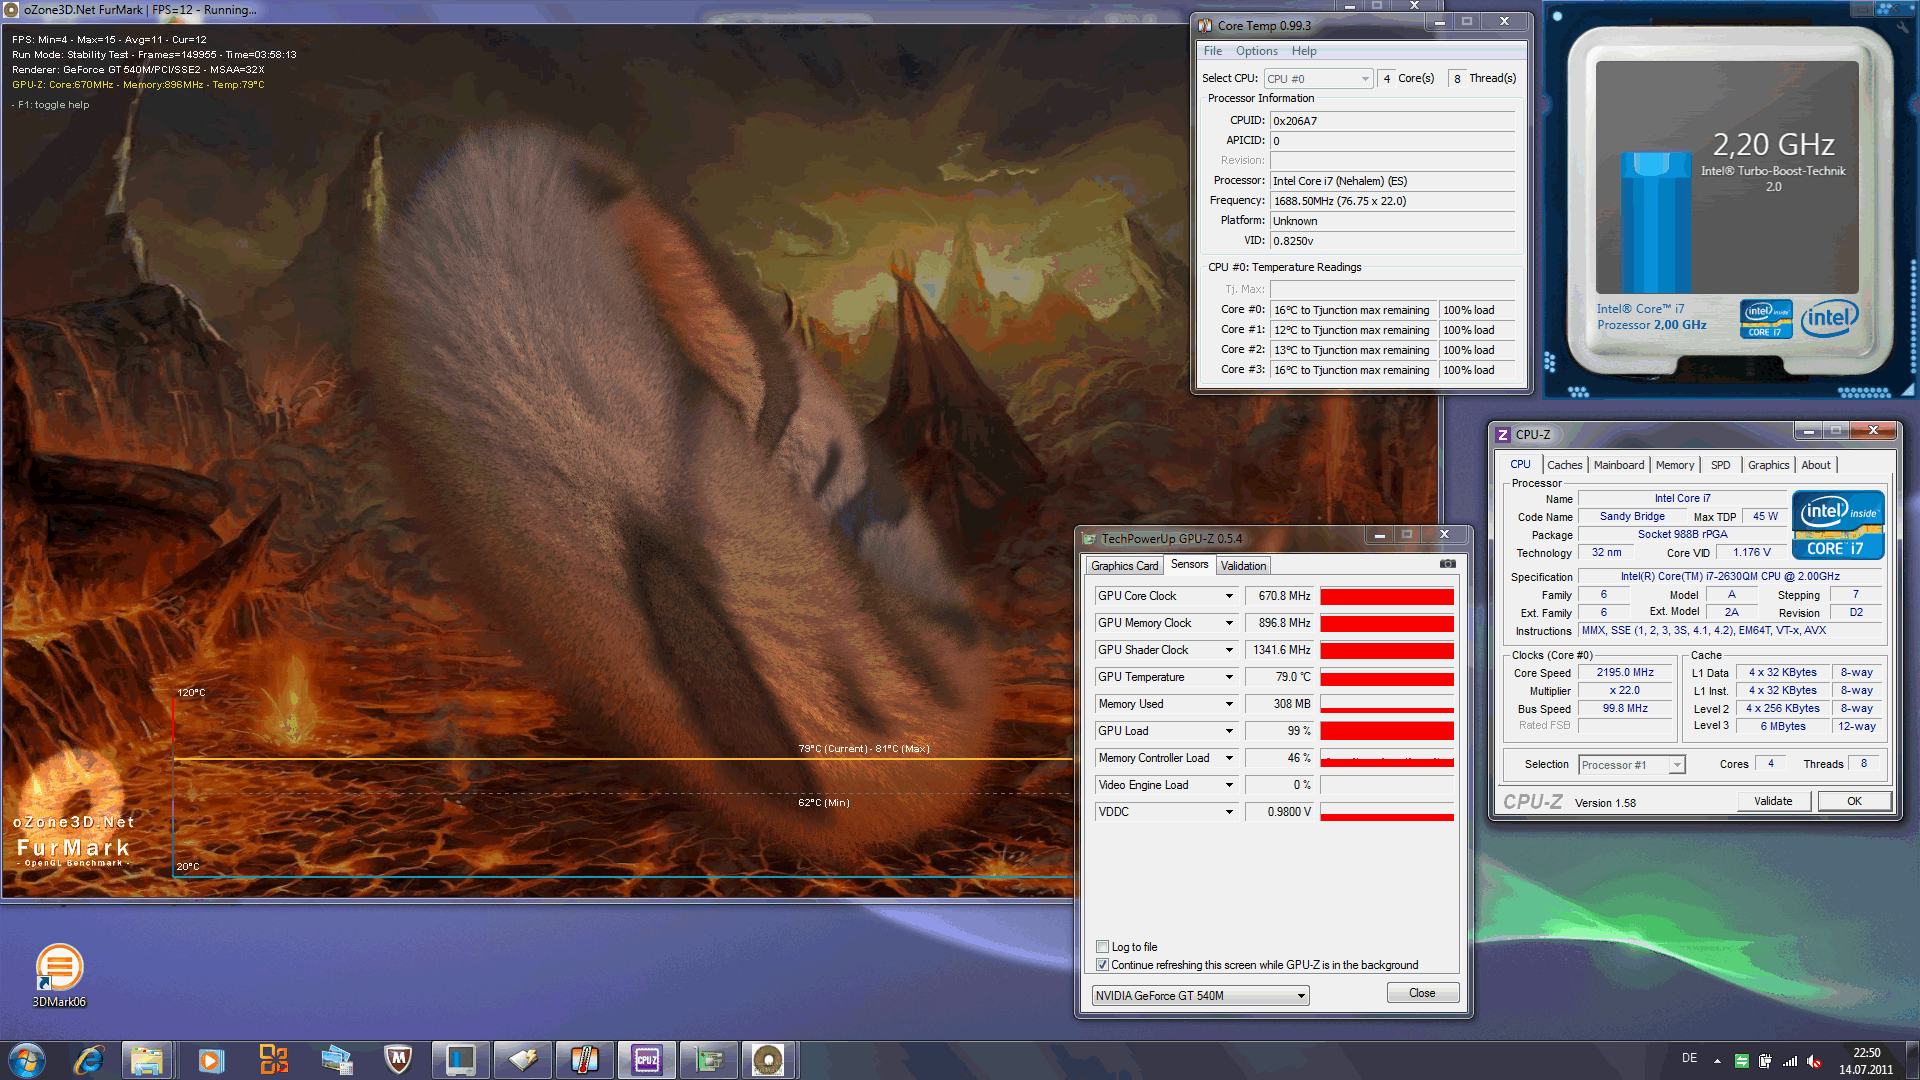1920x1080 pixels.
Task: Switch to the Turbo Boost monitor taskbar item
Action: (x=460, y=1060)
